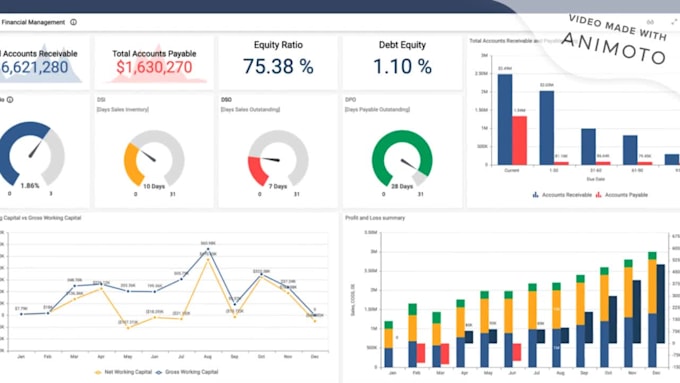Viewport: 680px width, 383px height.
Task: Click the info icon above the blue gauge
Action: point(10,100)
